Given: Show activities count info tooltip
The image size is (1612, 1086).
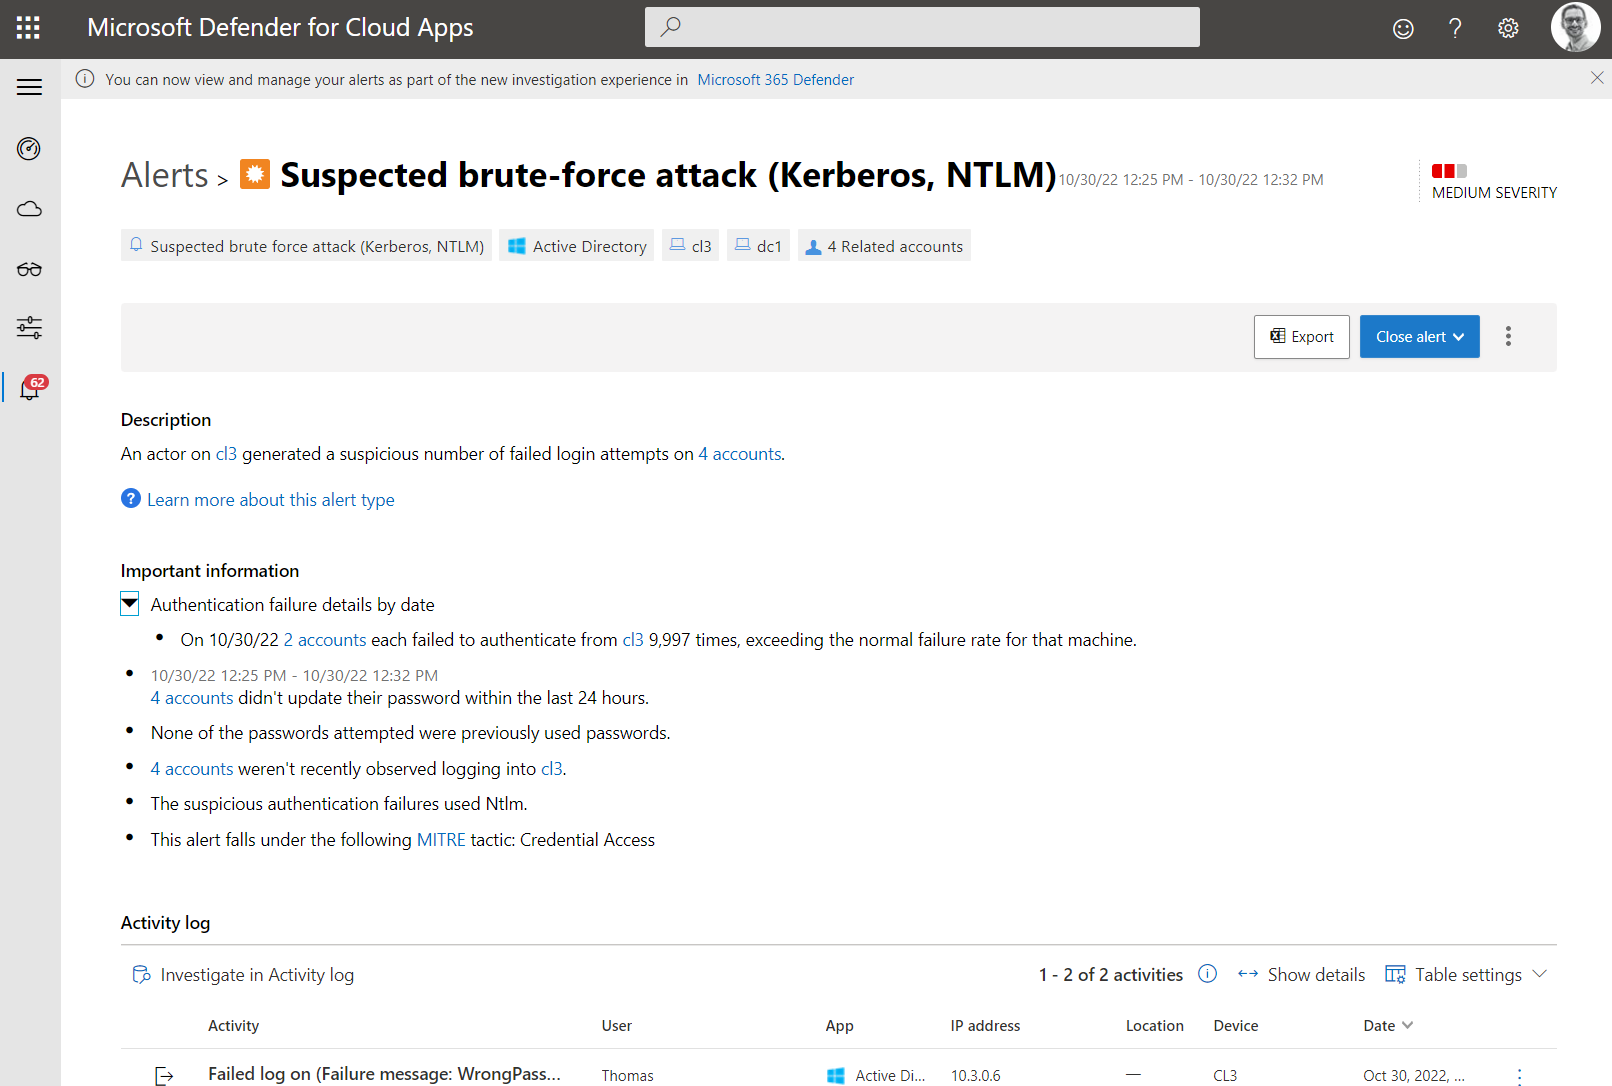Looking at the screenshot, I should tap(1208, 974).
